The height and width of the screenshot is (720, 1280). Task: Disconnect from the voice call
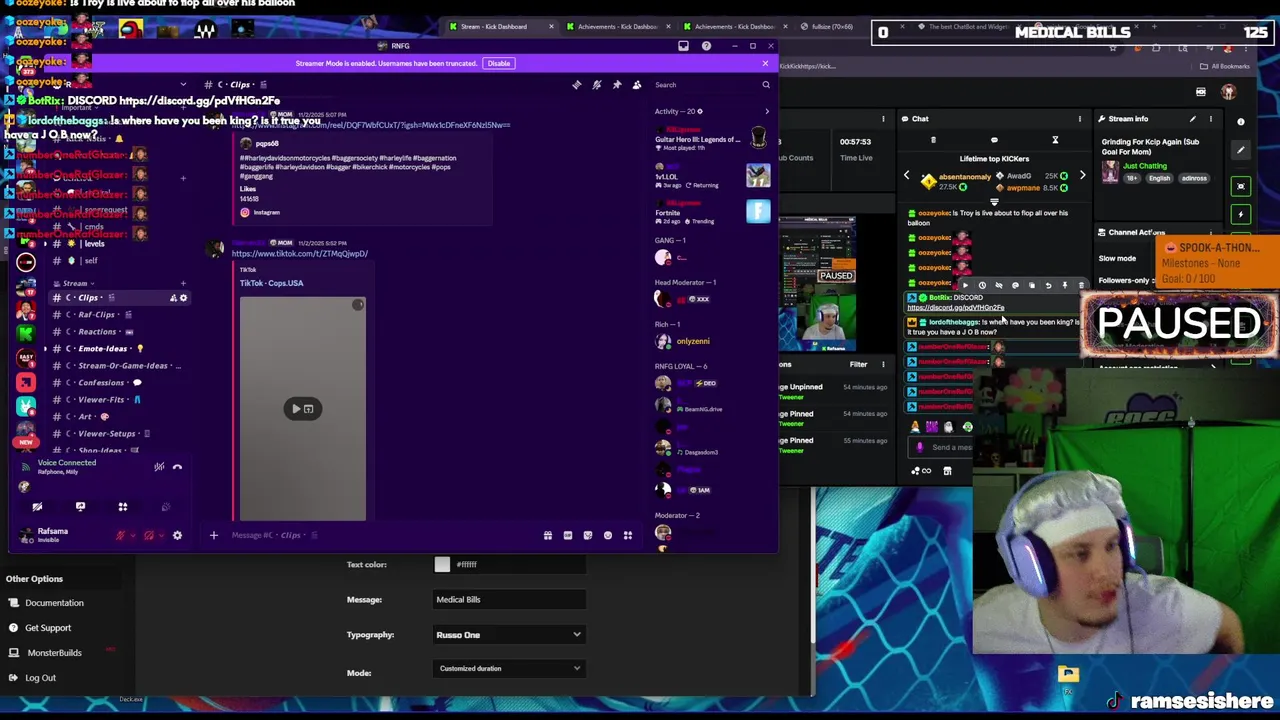point(177,467)
